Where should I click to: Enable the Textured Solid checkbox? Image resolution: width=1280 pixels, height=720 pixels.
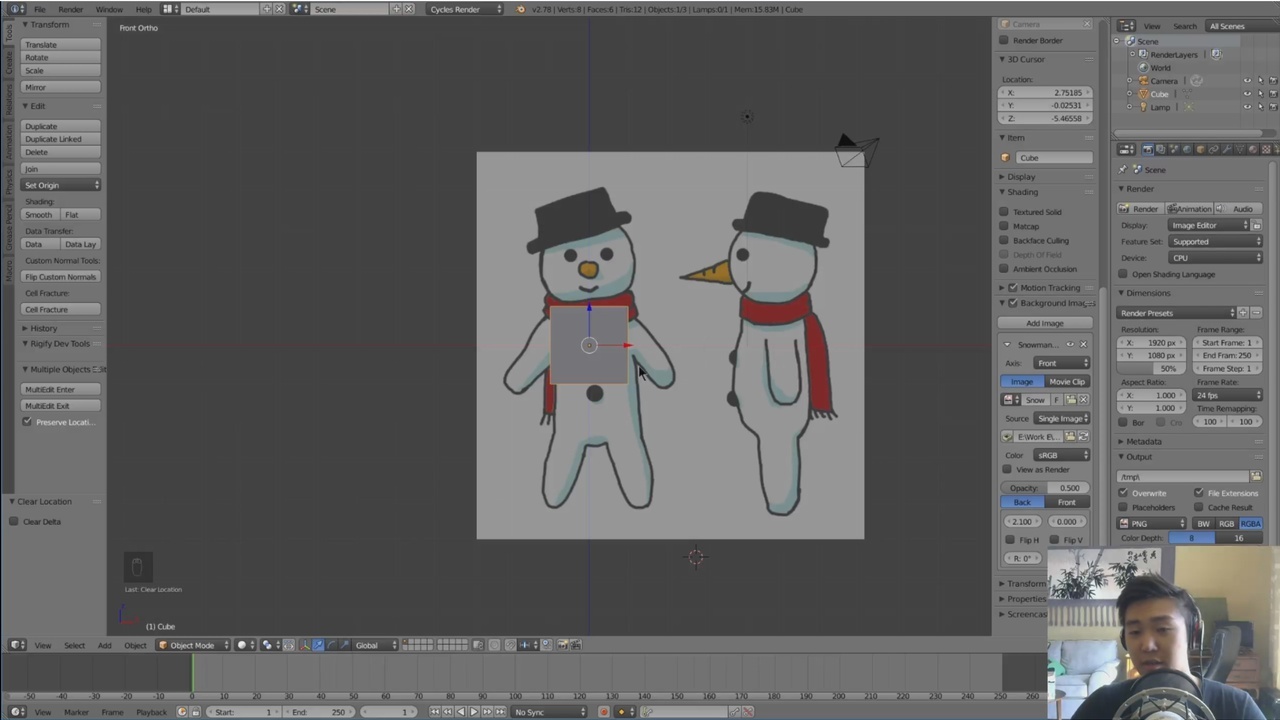[x=1004, y=212]
